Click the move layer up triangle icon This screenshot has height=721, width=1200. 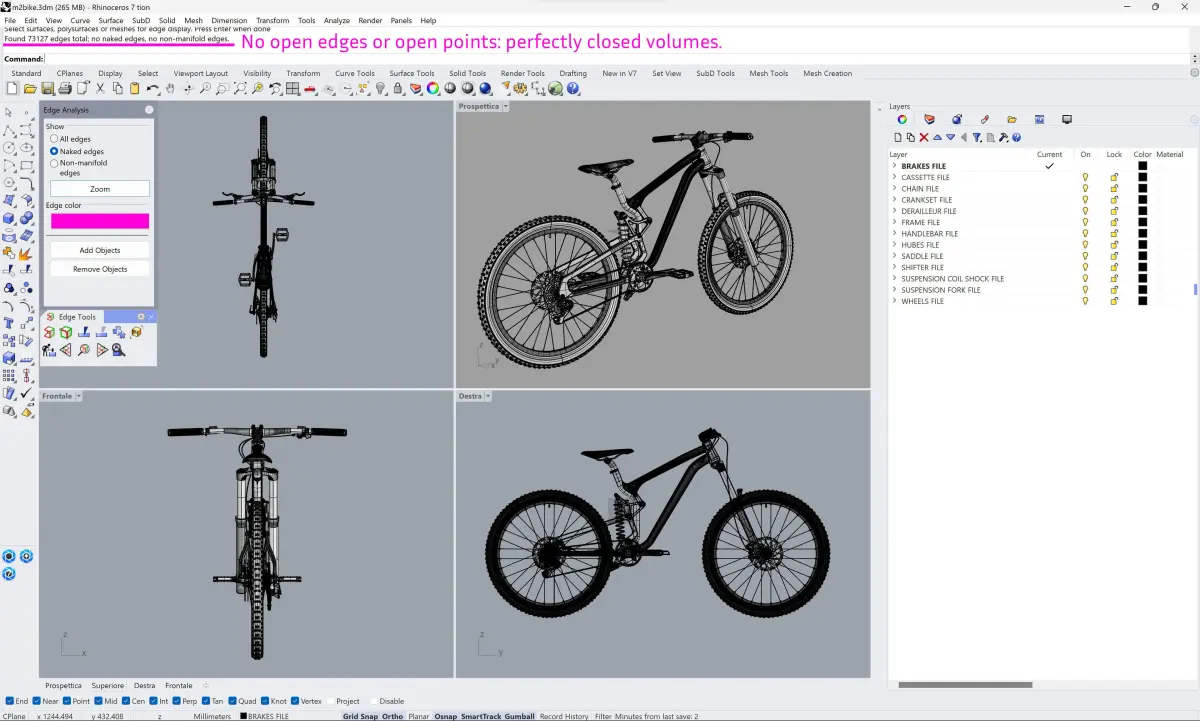pyautogui.click(x=937, y=137)
